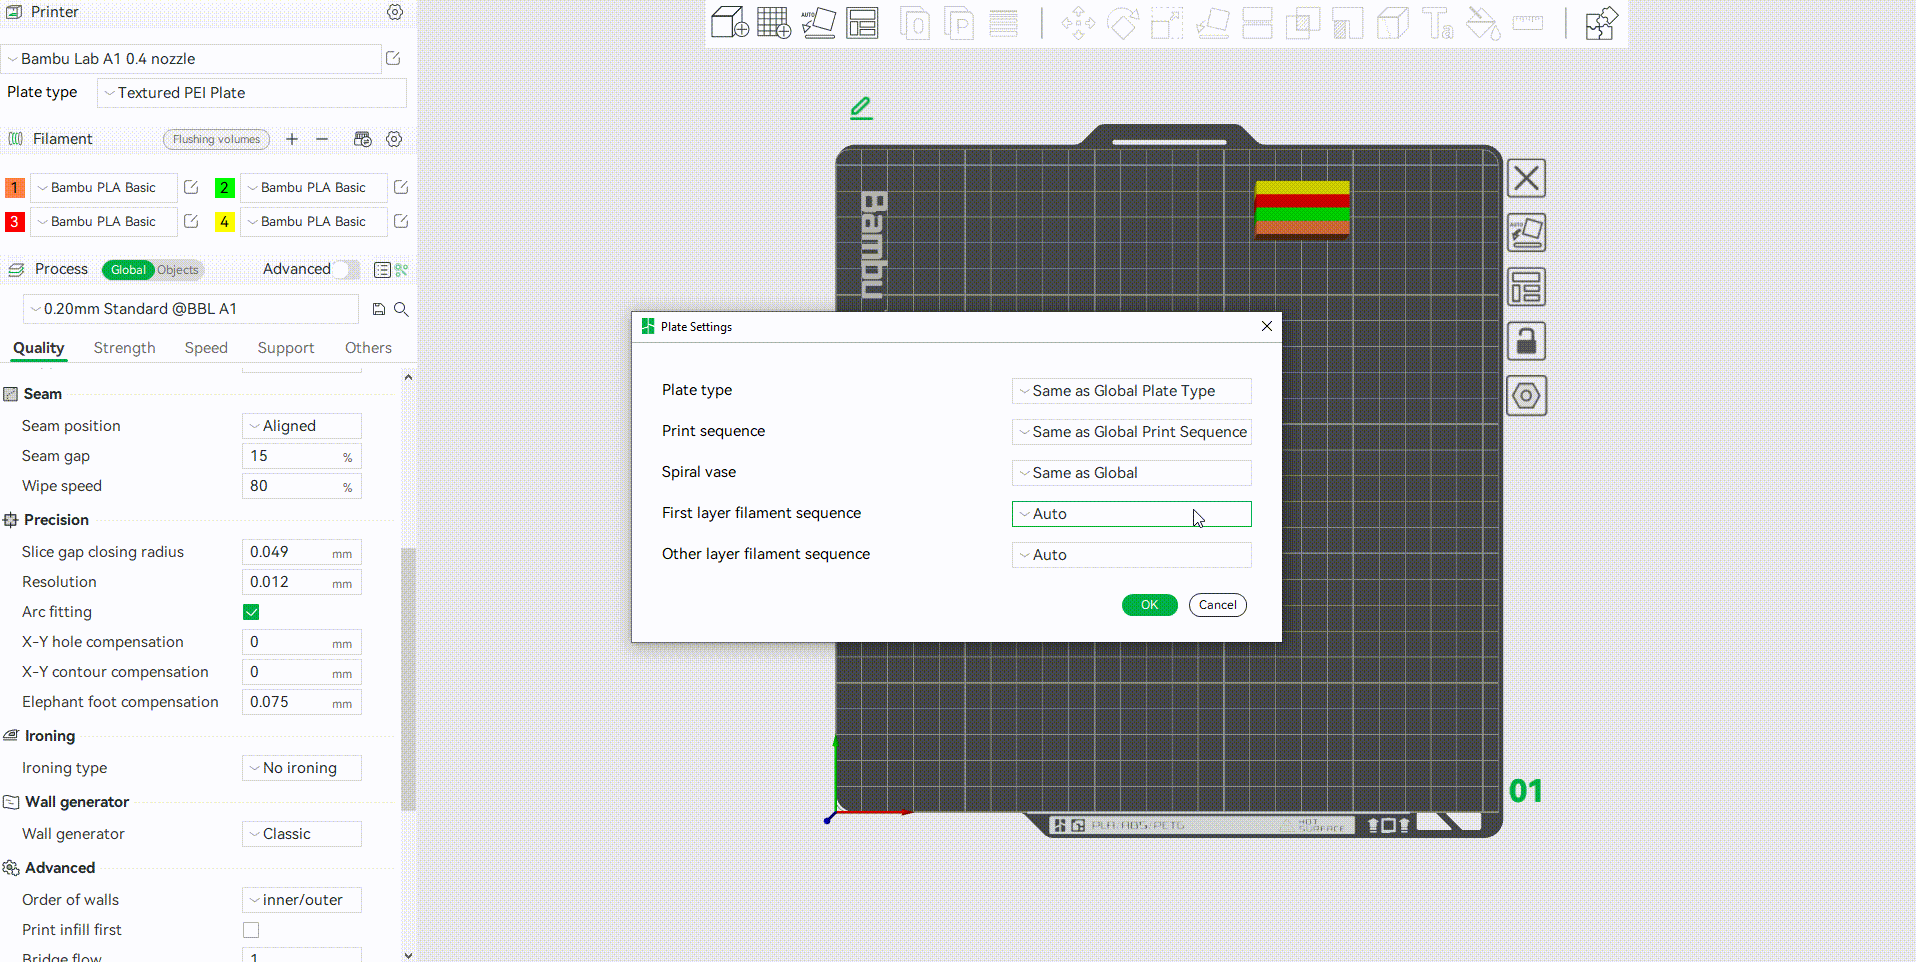Open the Seam position dropdown
This screenshot has width=1916, height=962.
[x=301, y=426]
